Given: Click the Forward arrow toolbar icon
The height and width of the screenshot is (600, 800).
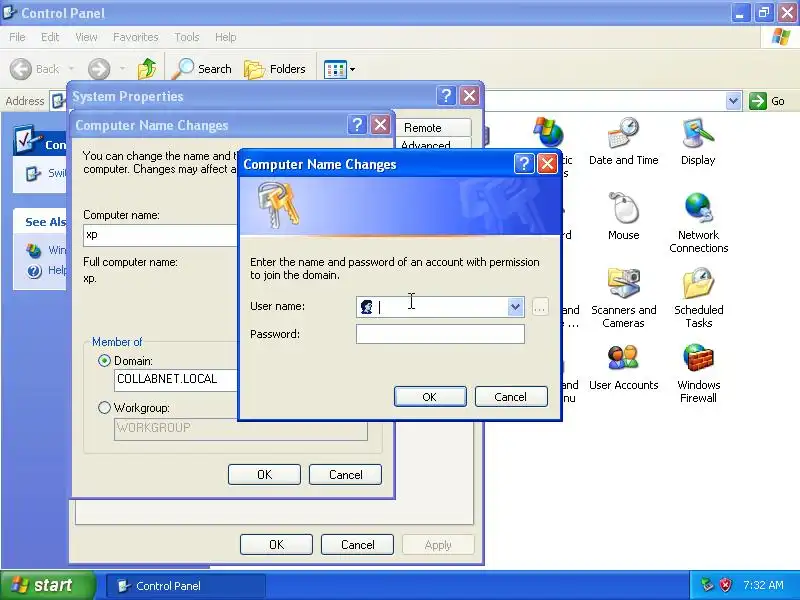Looking at the screenshot, I should tap(99, 69).
